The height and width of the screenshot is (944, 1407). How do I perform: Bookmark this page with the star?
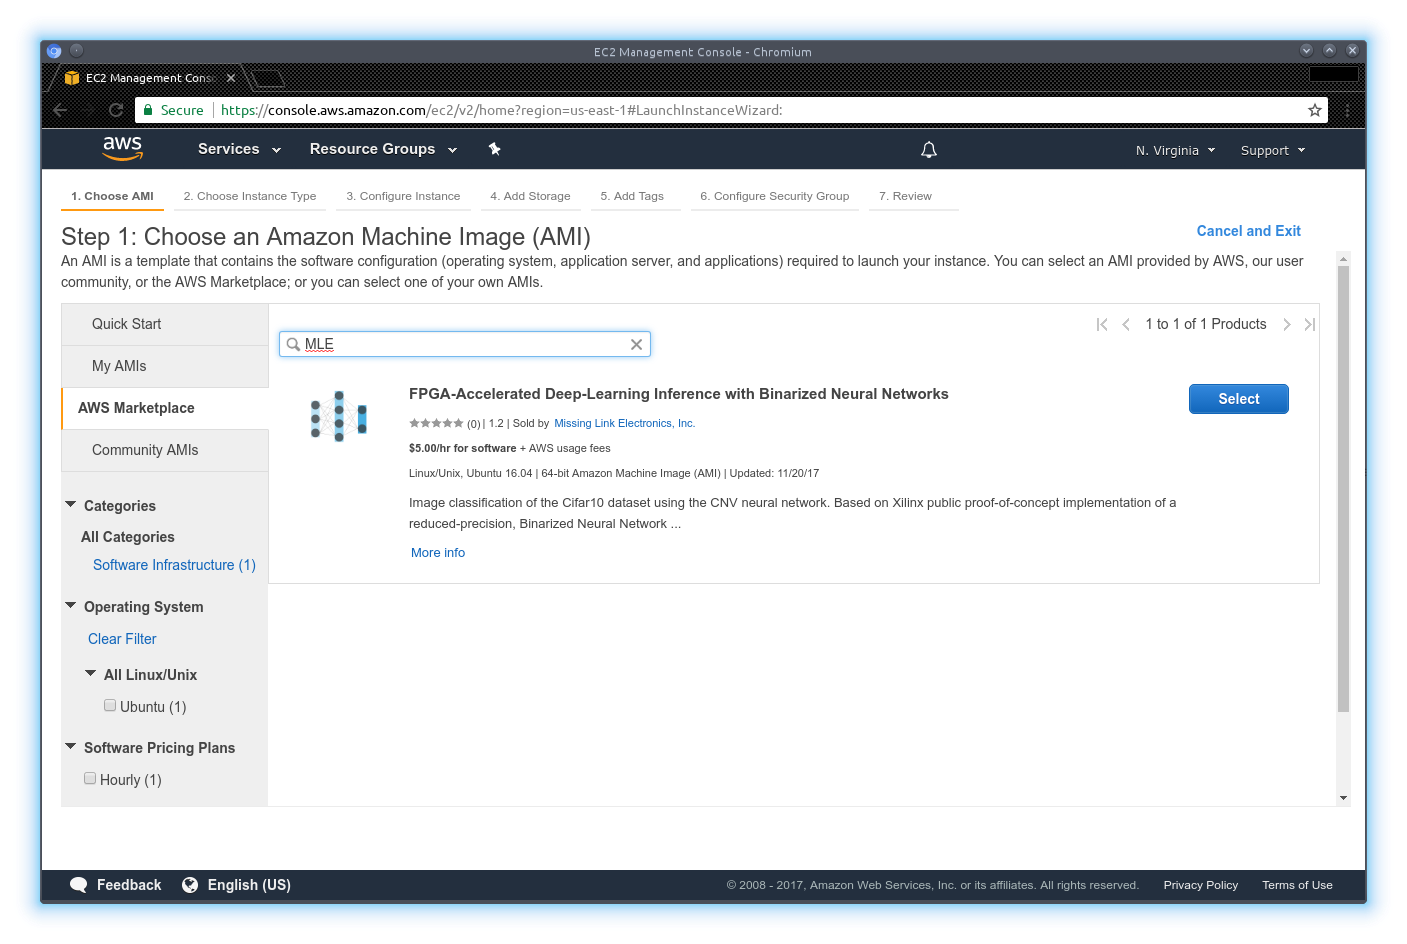1314,110
